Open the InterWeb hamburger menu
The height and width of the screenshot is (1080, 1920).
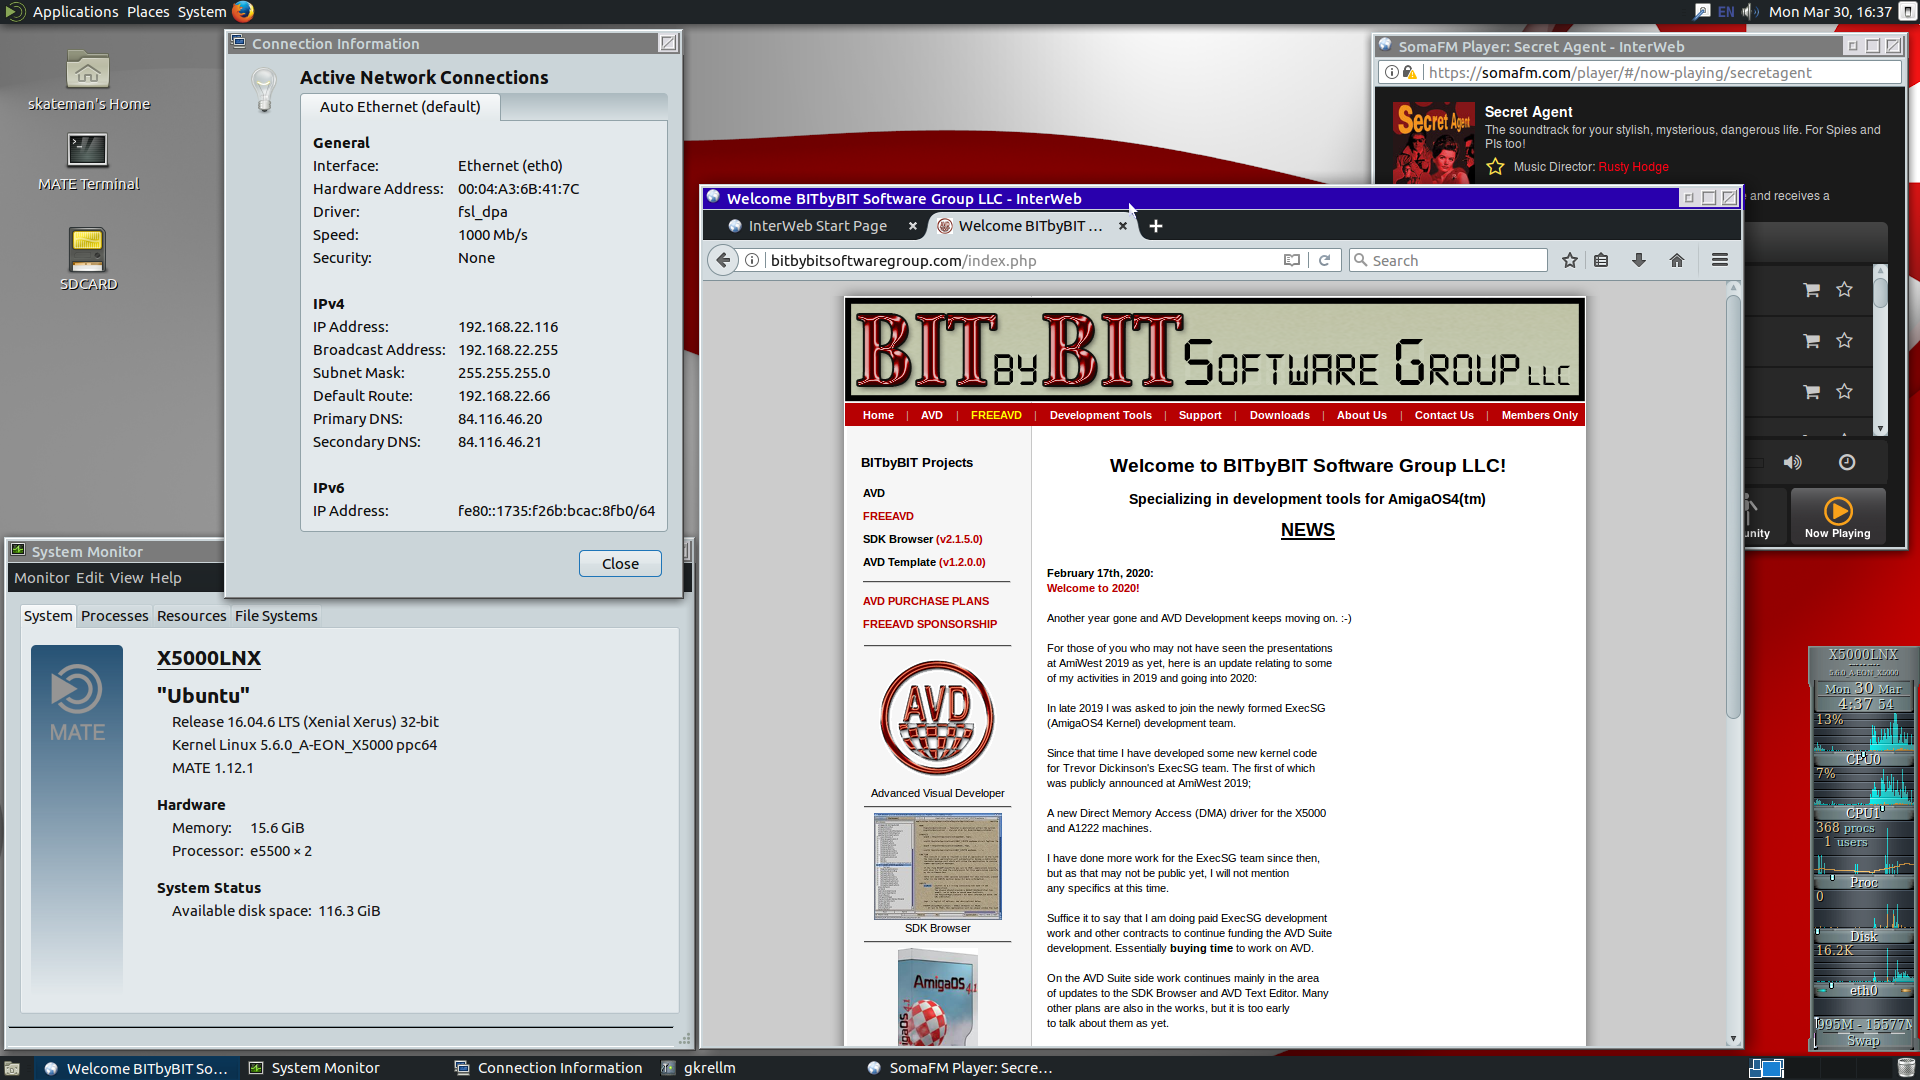point(1720,260)
